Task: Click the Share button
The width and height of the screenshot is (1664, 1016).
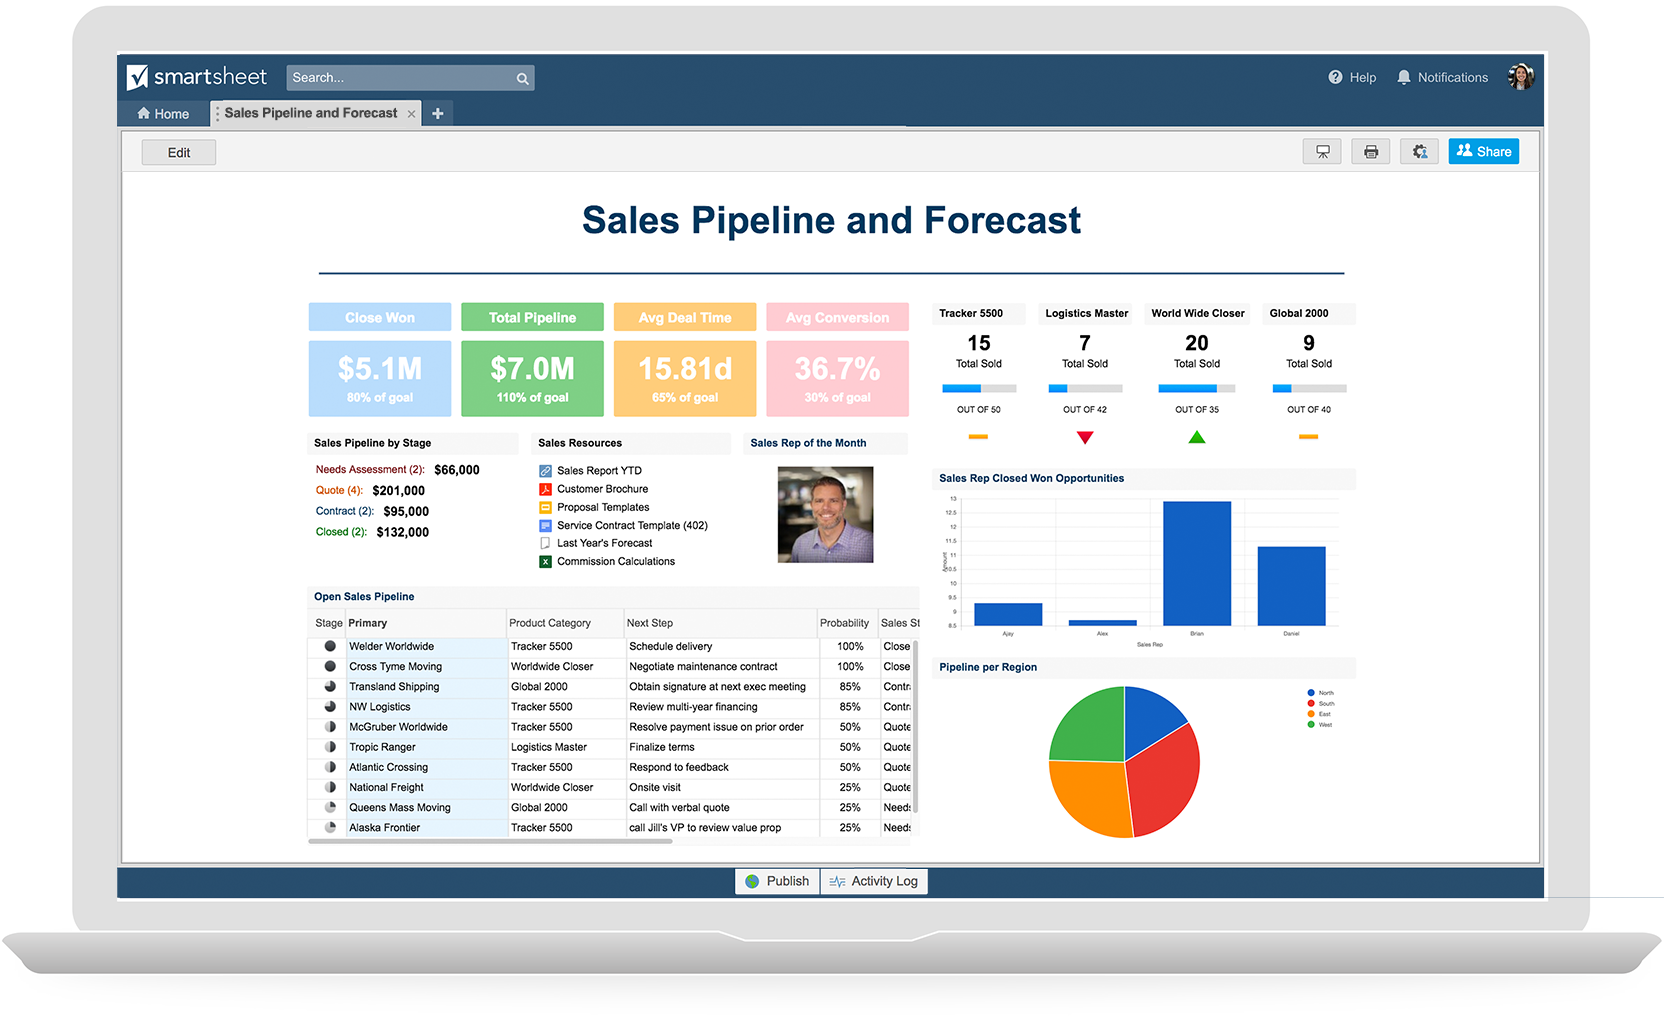Action: coord(1484,151)
